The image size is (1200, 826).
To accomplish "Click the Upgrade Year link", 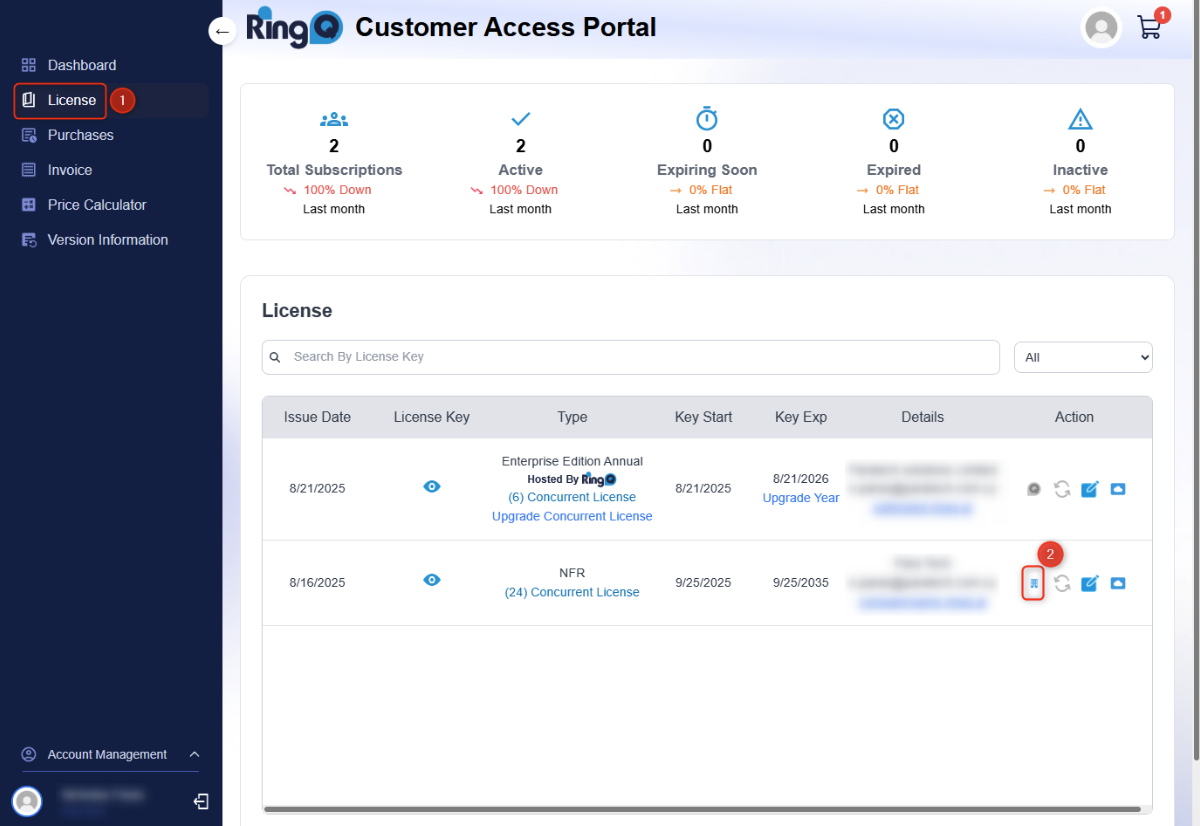I will (x=800, y=497).
